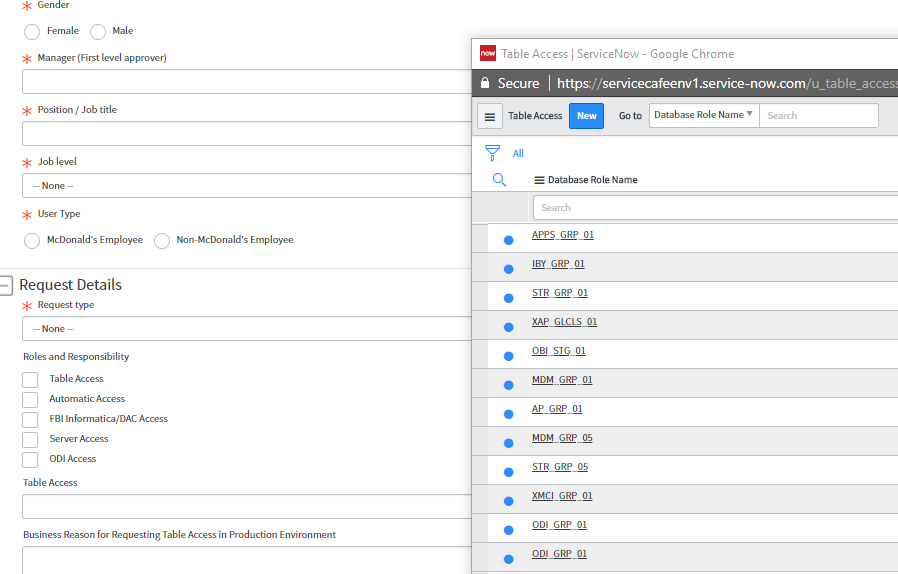Open the Table Access list hamburger menu

pyautogui.click(x=490, y=116)
